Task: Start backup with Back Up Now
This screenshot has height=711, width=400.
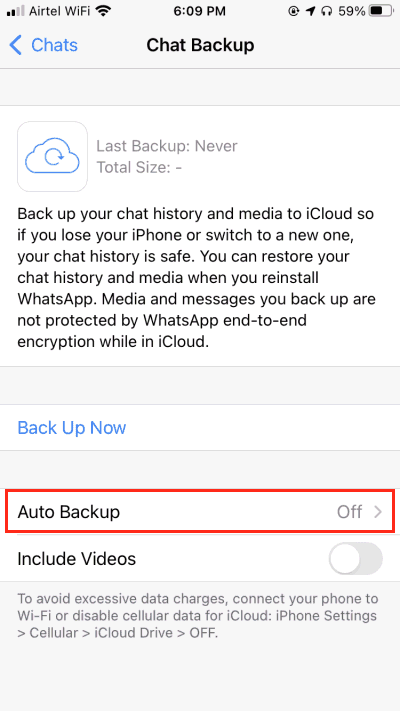Action: coord(72,428)
